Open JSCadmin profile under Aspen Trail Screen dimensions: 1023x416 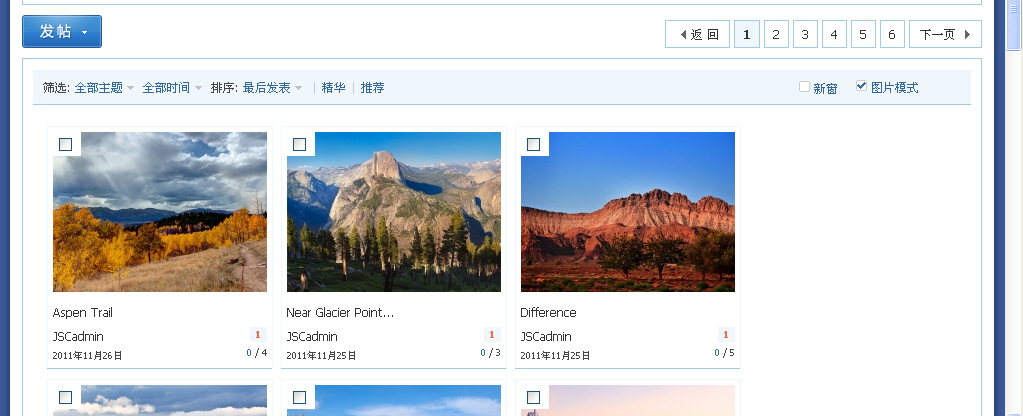(x=78, y=336)
